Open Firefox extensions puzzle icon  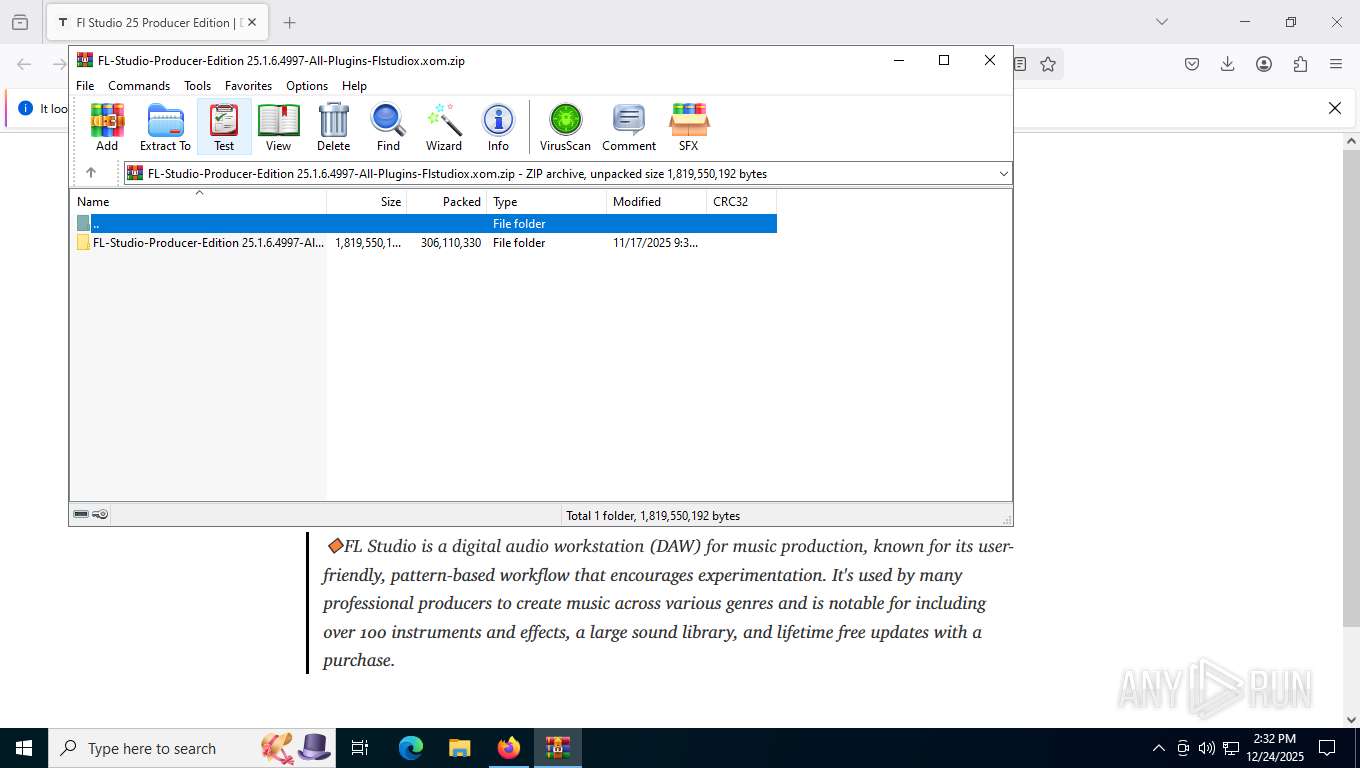(1300, 64)
